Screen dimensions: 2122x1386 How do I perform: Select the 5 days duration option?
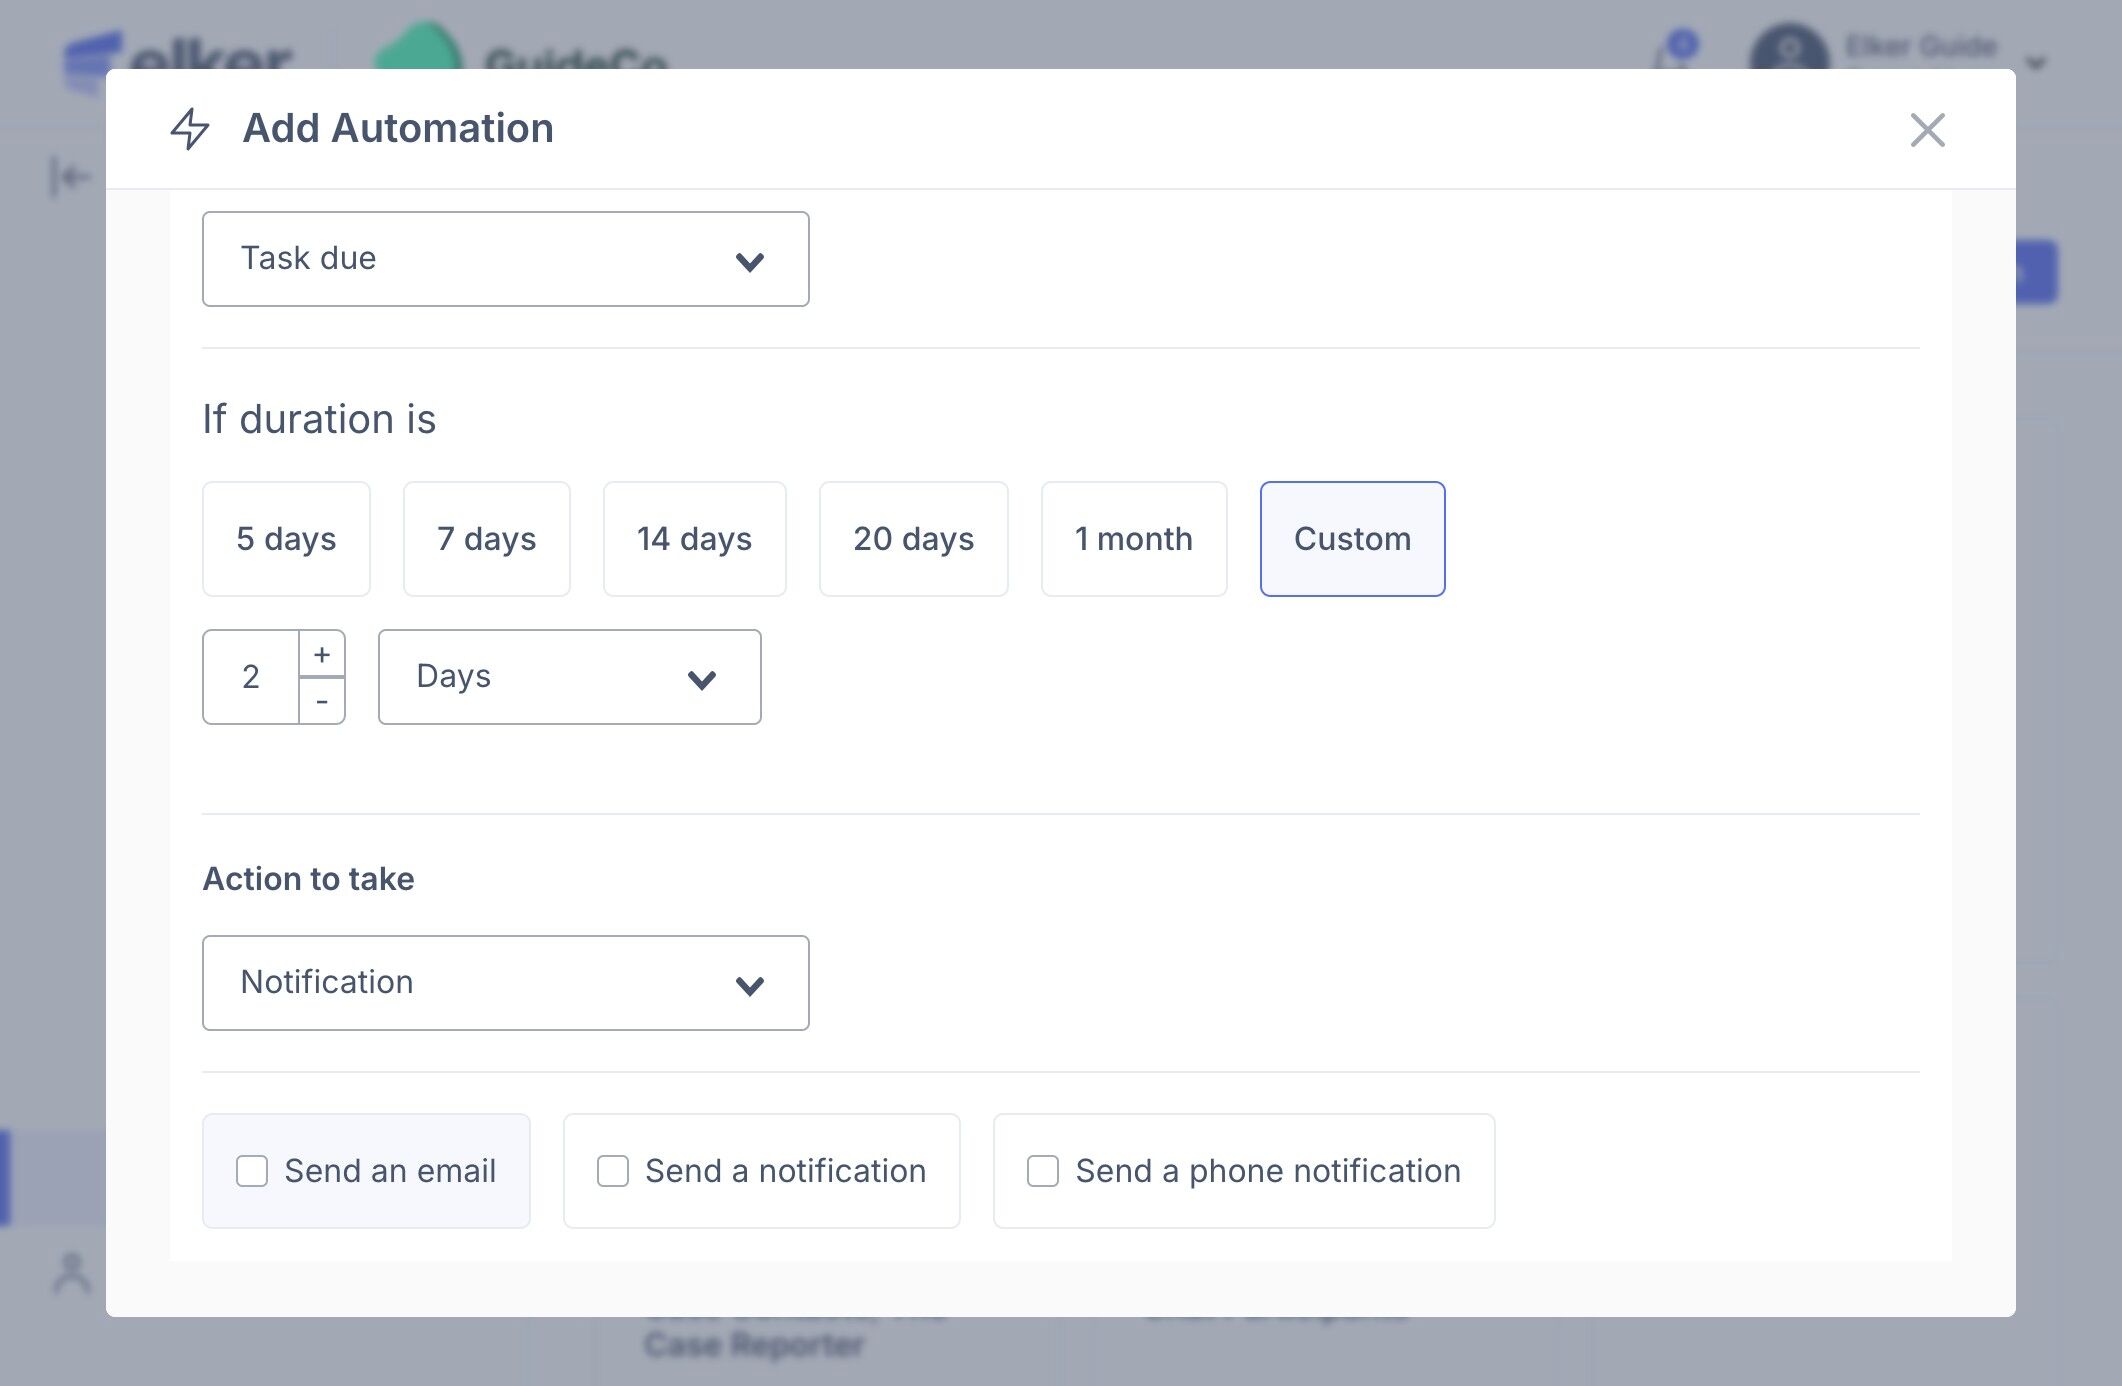coord(286,539)
